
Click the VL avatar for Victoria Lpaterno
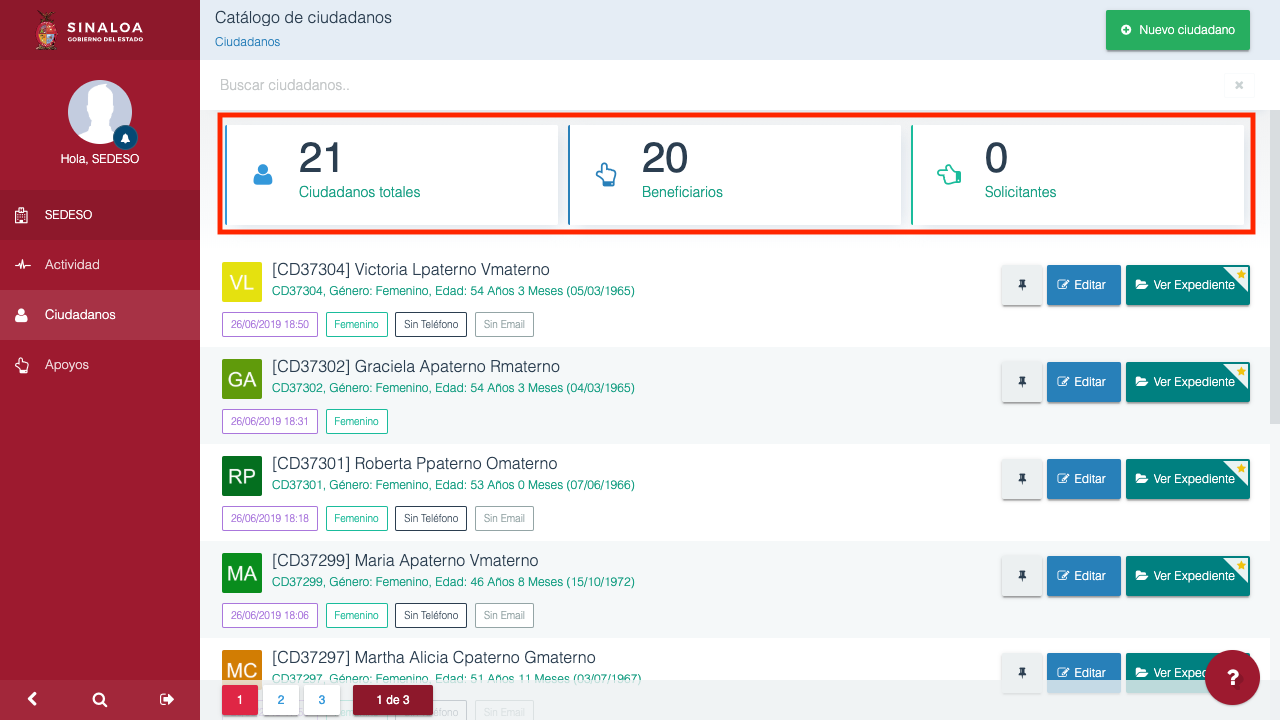click(x=242, y=282)
